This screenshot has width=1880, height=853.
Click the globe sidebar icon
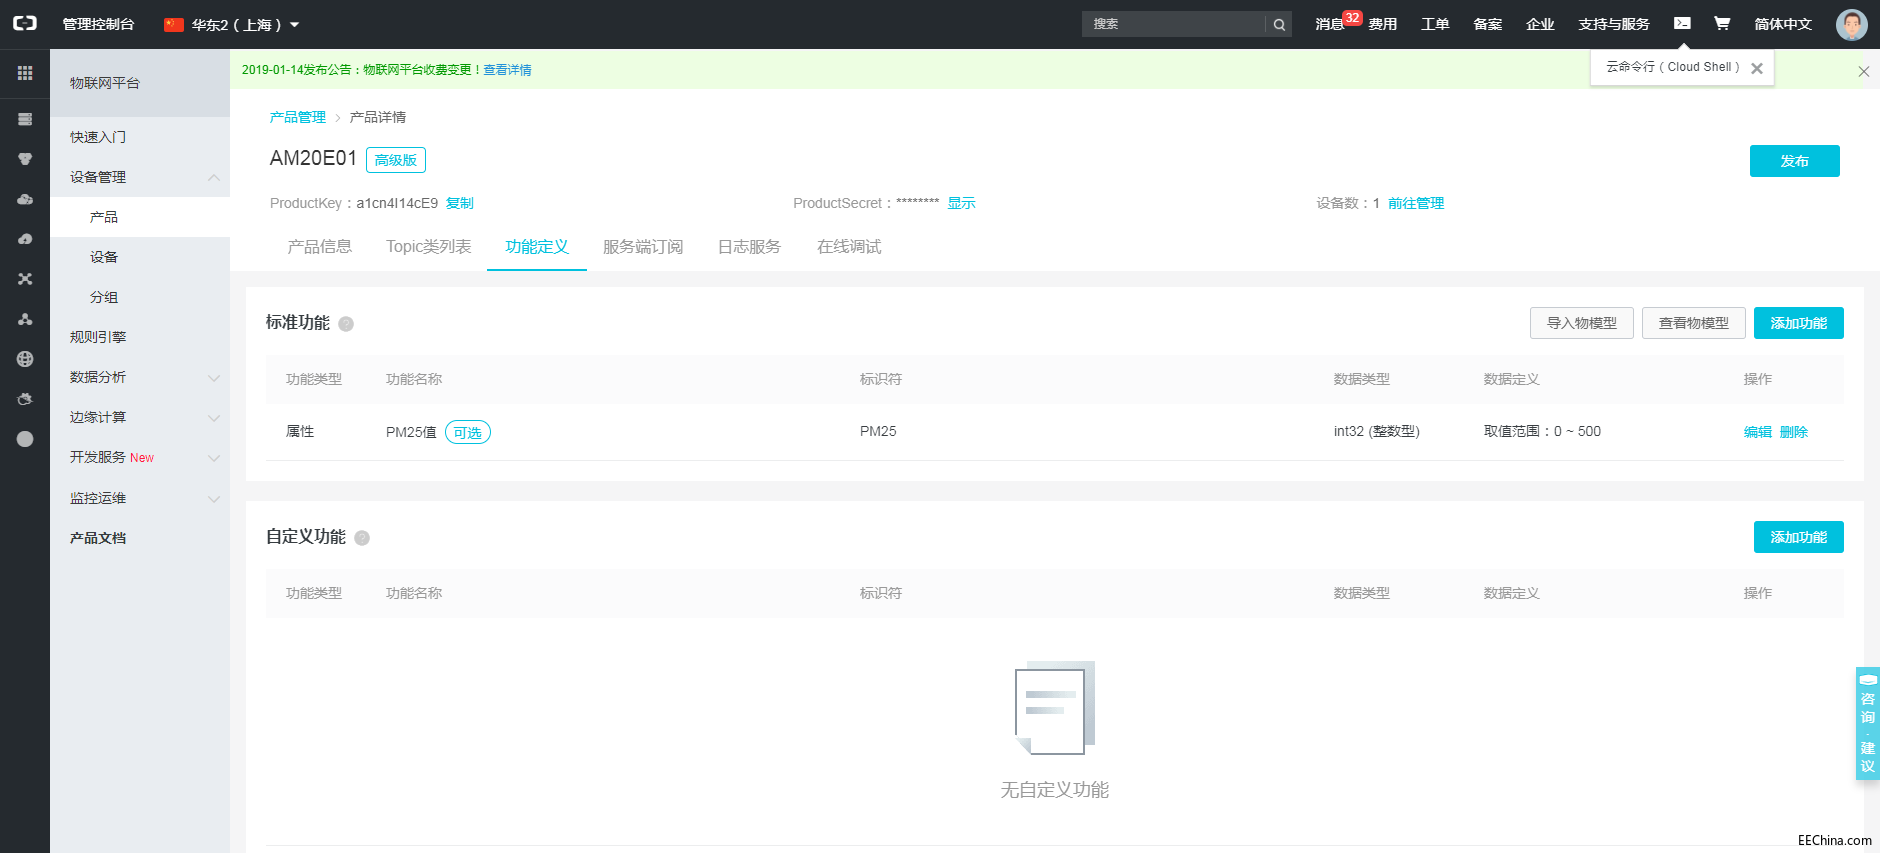coord(25,359)
